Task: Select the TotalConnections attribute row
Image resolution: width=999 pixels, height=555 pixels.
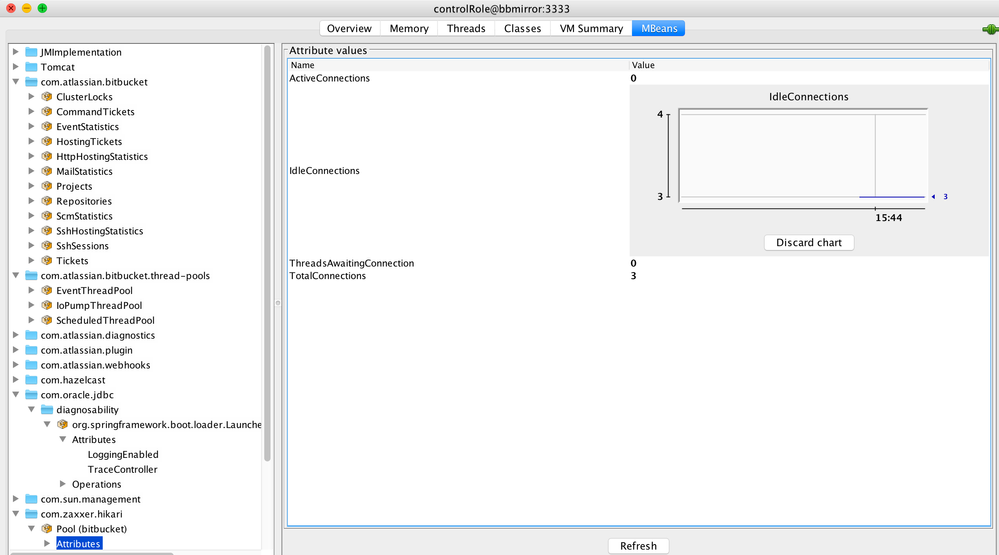Action: tap(638, 276)
